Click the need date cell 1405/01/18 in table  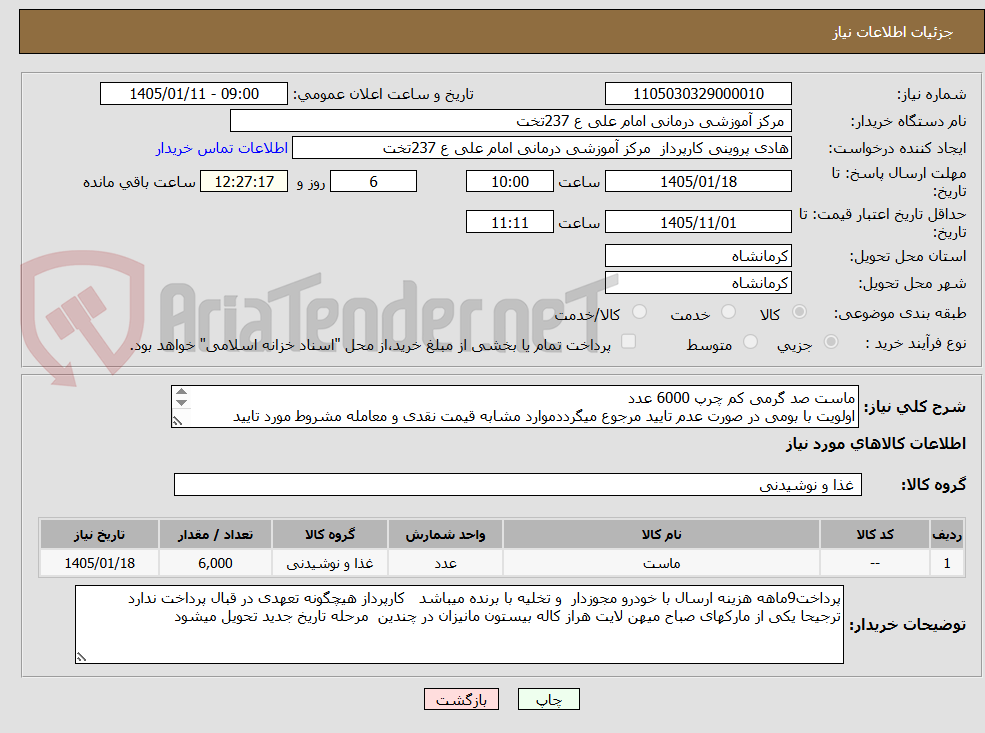[x=99, y=563]
